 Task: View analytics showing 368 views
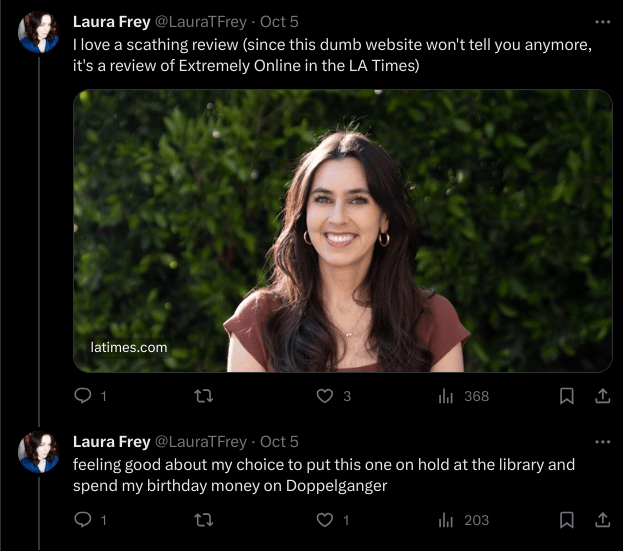click(463, 396)
